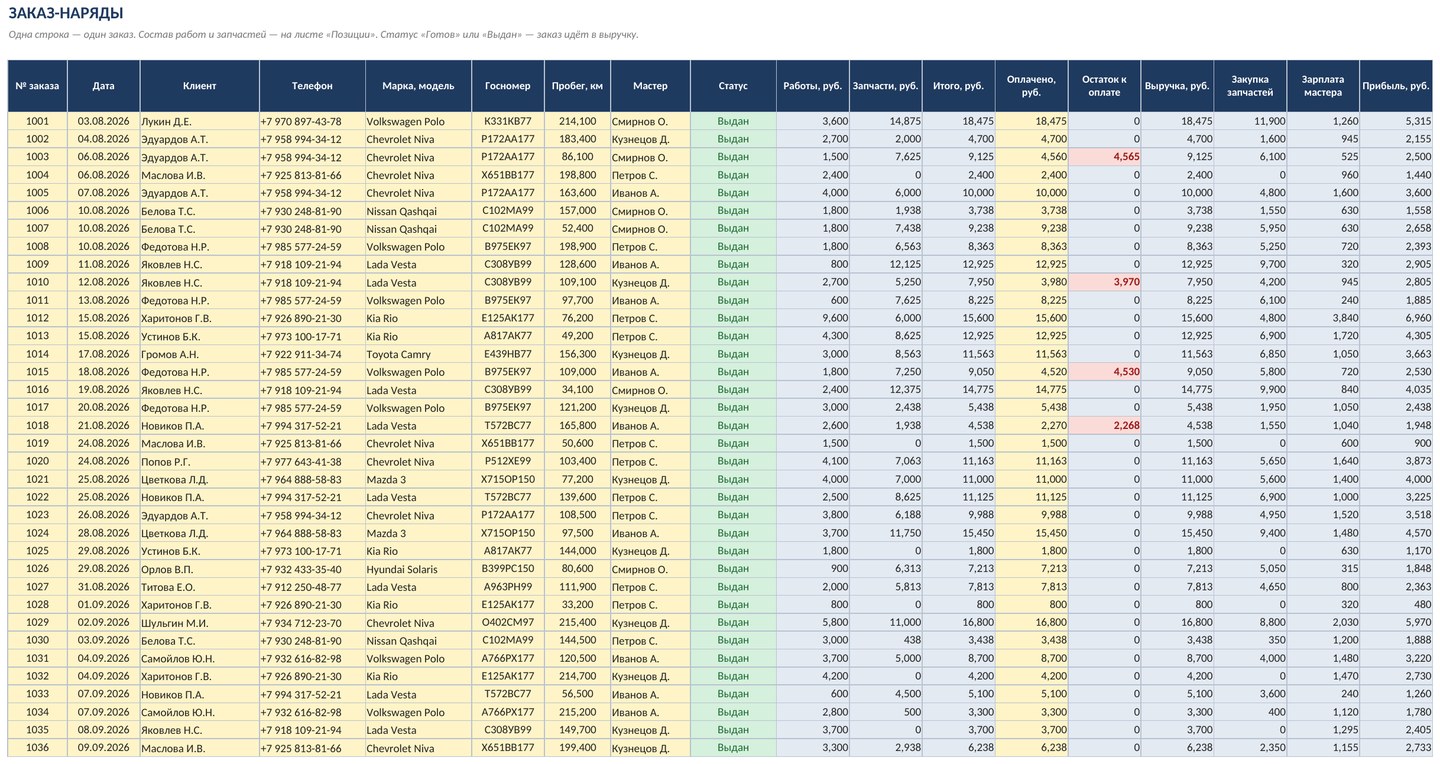Click the "Остаток к оплате" header
The height and width of the screenshot is (764, 1440).
[1105, 86]
